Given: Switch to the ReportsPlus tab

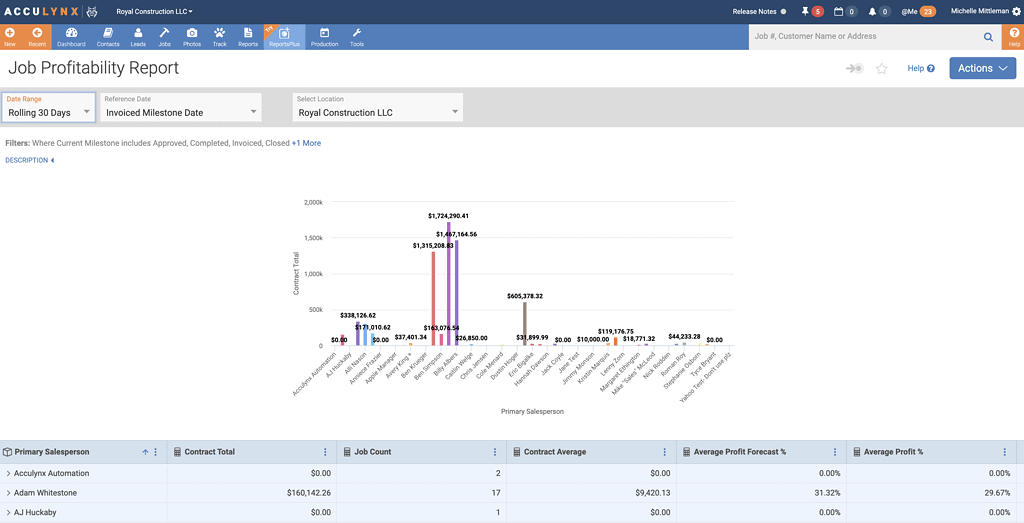Looking at the screenshot, I should pos(284,37).
